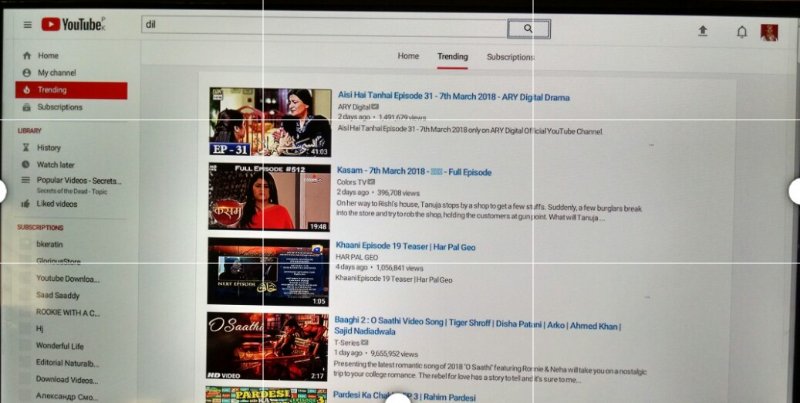800x403 pixels.
Task: Click the O Saathi description text
Action: click(x=490, y=372)
